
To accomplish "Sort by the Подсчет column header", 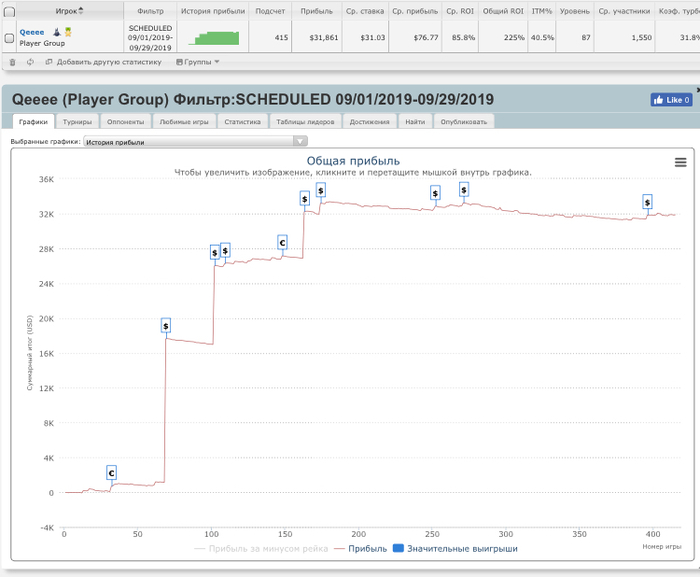I will point(270,11).
